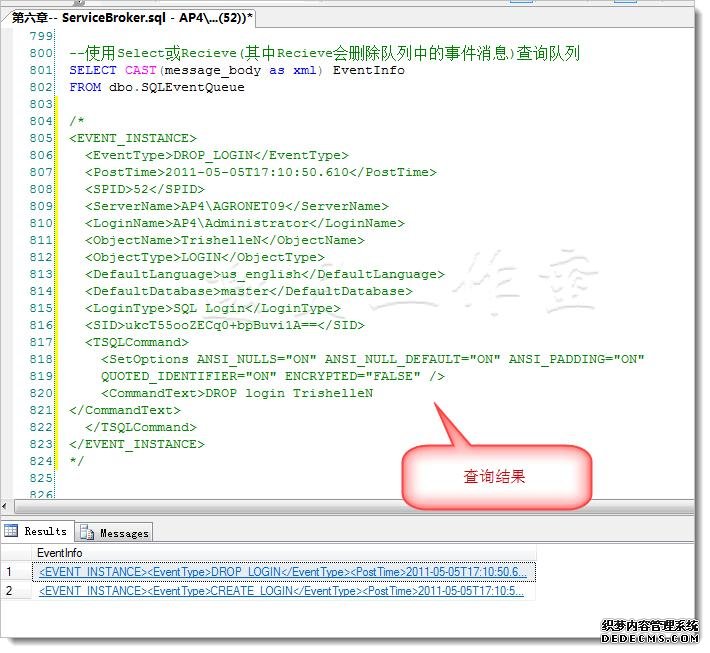Select result row 1 by its row header
The height and width of the screenshot is (653, 710).
coord(14,571)
